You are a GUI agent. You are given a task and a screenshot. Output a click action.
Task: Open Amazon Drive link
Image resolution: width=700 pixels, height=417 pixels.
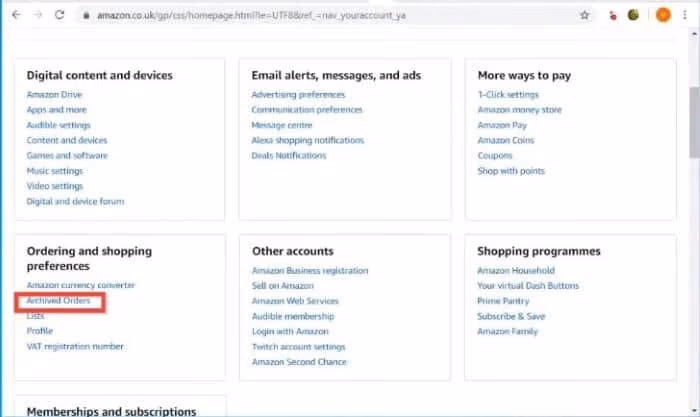[54, 95]
